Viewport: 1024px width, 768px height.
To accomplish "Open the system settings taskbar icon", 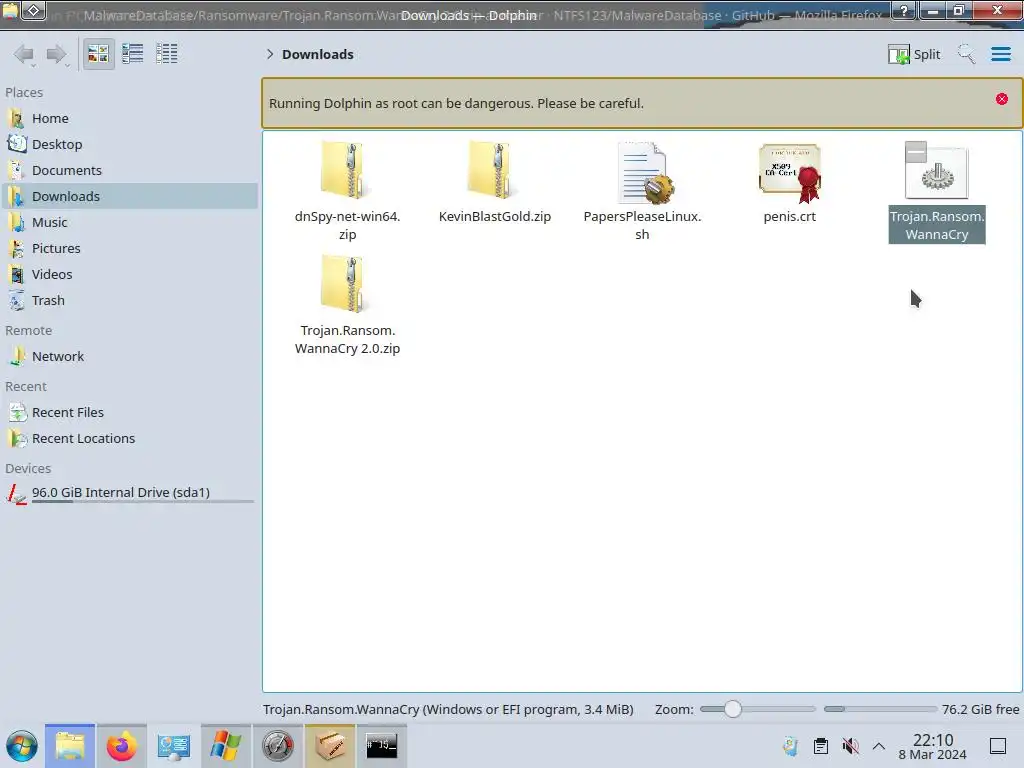I will 174,746.
